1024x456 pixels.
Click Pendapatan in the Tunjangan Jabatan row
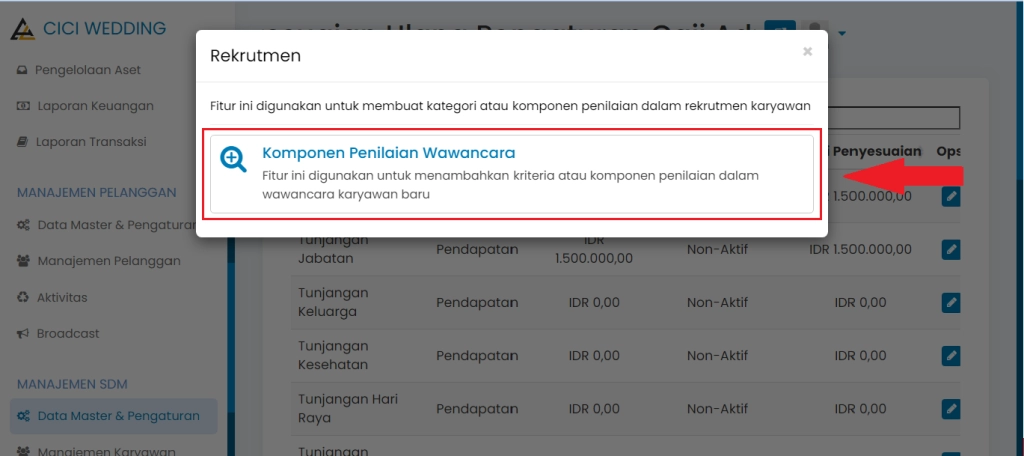coord(477,250)
